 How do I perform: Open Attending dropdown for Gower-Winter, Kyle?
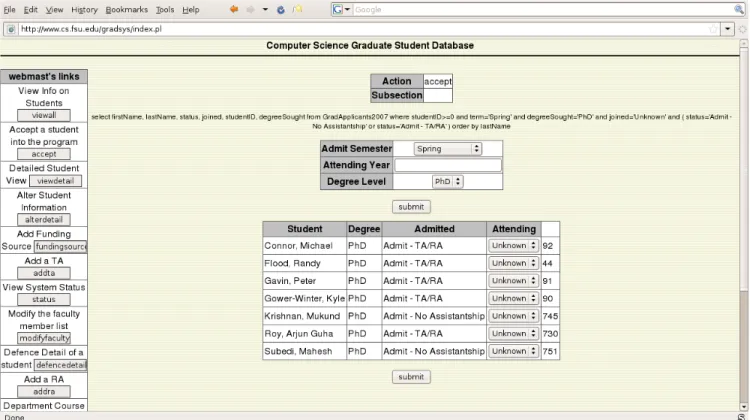513,298
